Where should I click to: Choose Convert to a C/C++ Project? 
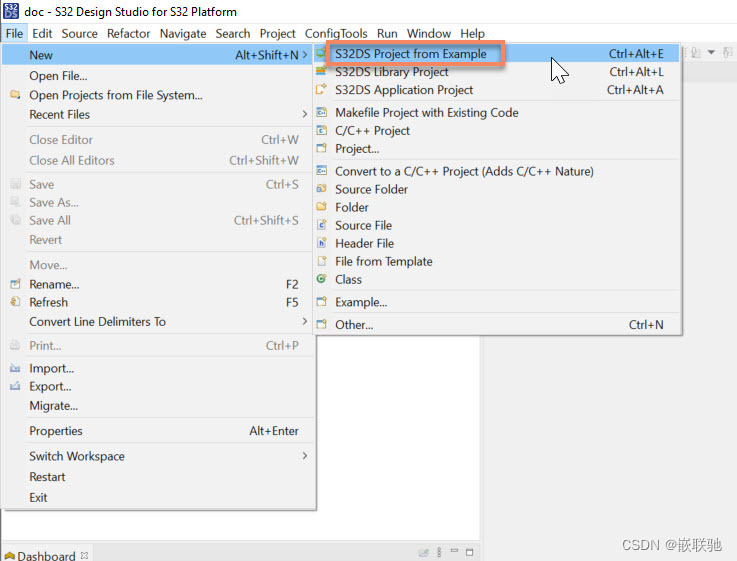[x=497, y=171]
